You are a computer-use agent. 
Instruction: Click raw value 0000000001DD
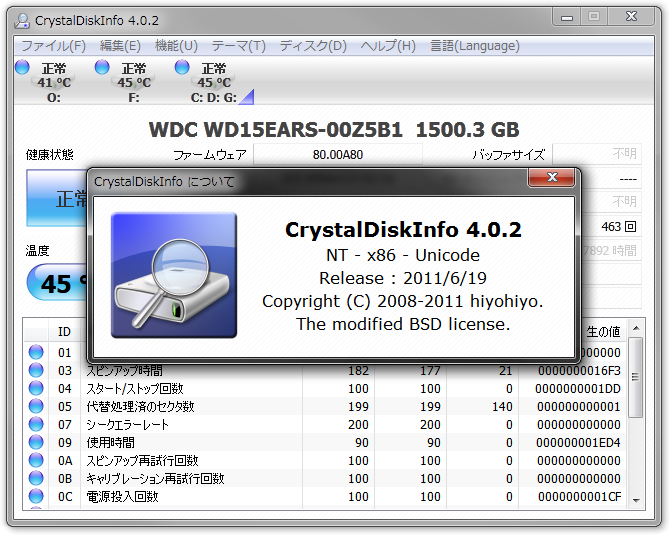tap(578, 388)
